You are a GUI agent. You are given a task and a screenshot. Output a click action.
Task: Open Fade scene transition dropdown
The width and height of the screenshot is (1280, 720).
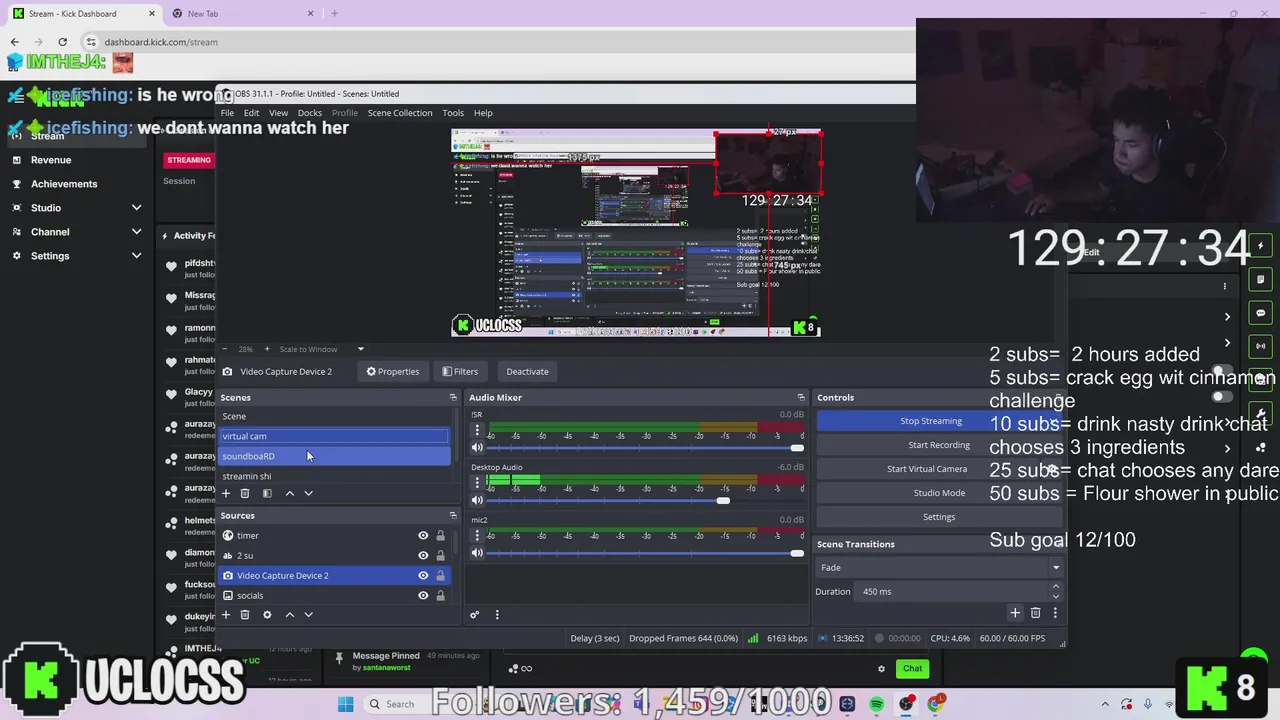tap(939, 567)
